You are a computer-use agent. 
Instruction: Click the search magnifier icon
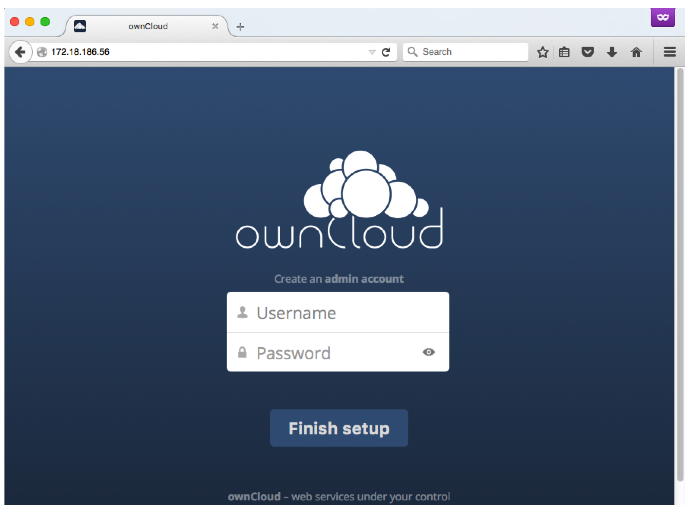coord(412,52)
